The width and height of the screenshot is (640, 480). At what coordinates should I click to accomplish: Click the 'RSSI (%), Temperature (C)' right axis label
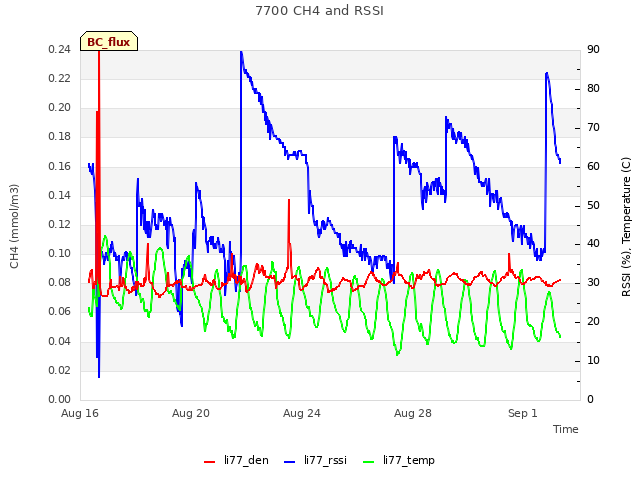[x=626, y=227]
